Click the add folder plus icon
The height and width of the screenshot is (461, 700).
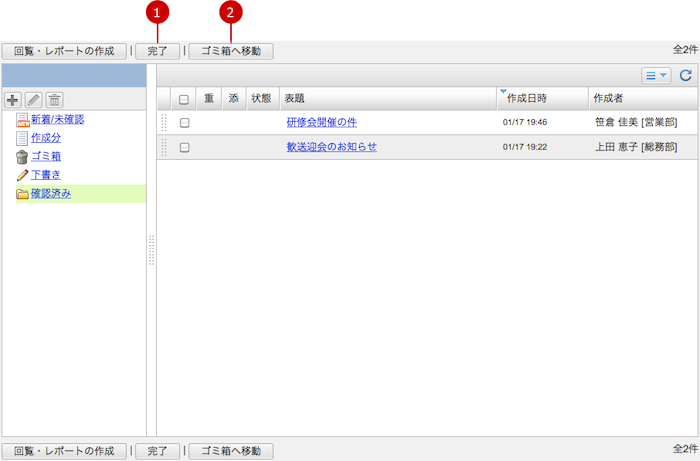(12, 100)
